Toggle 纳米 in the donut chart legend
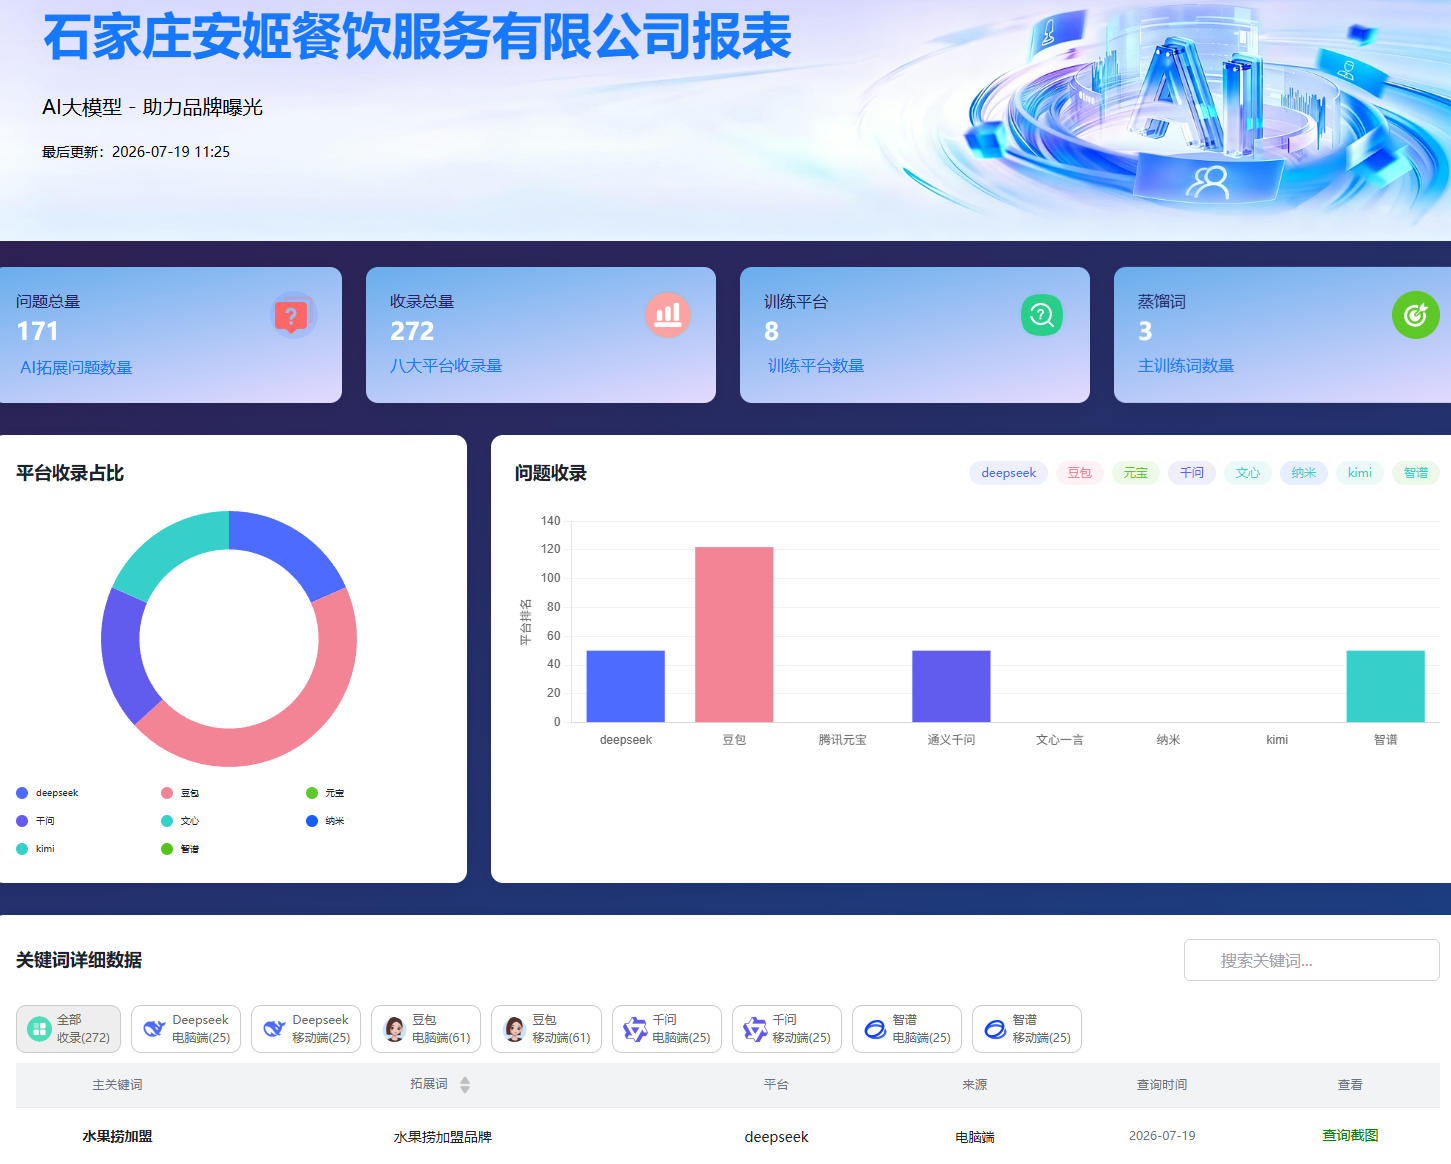 [325, 821]
